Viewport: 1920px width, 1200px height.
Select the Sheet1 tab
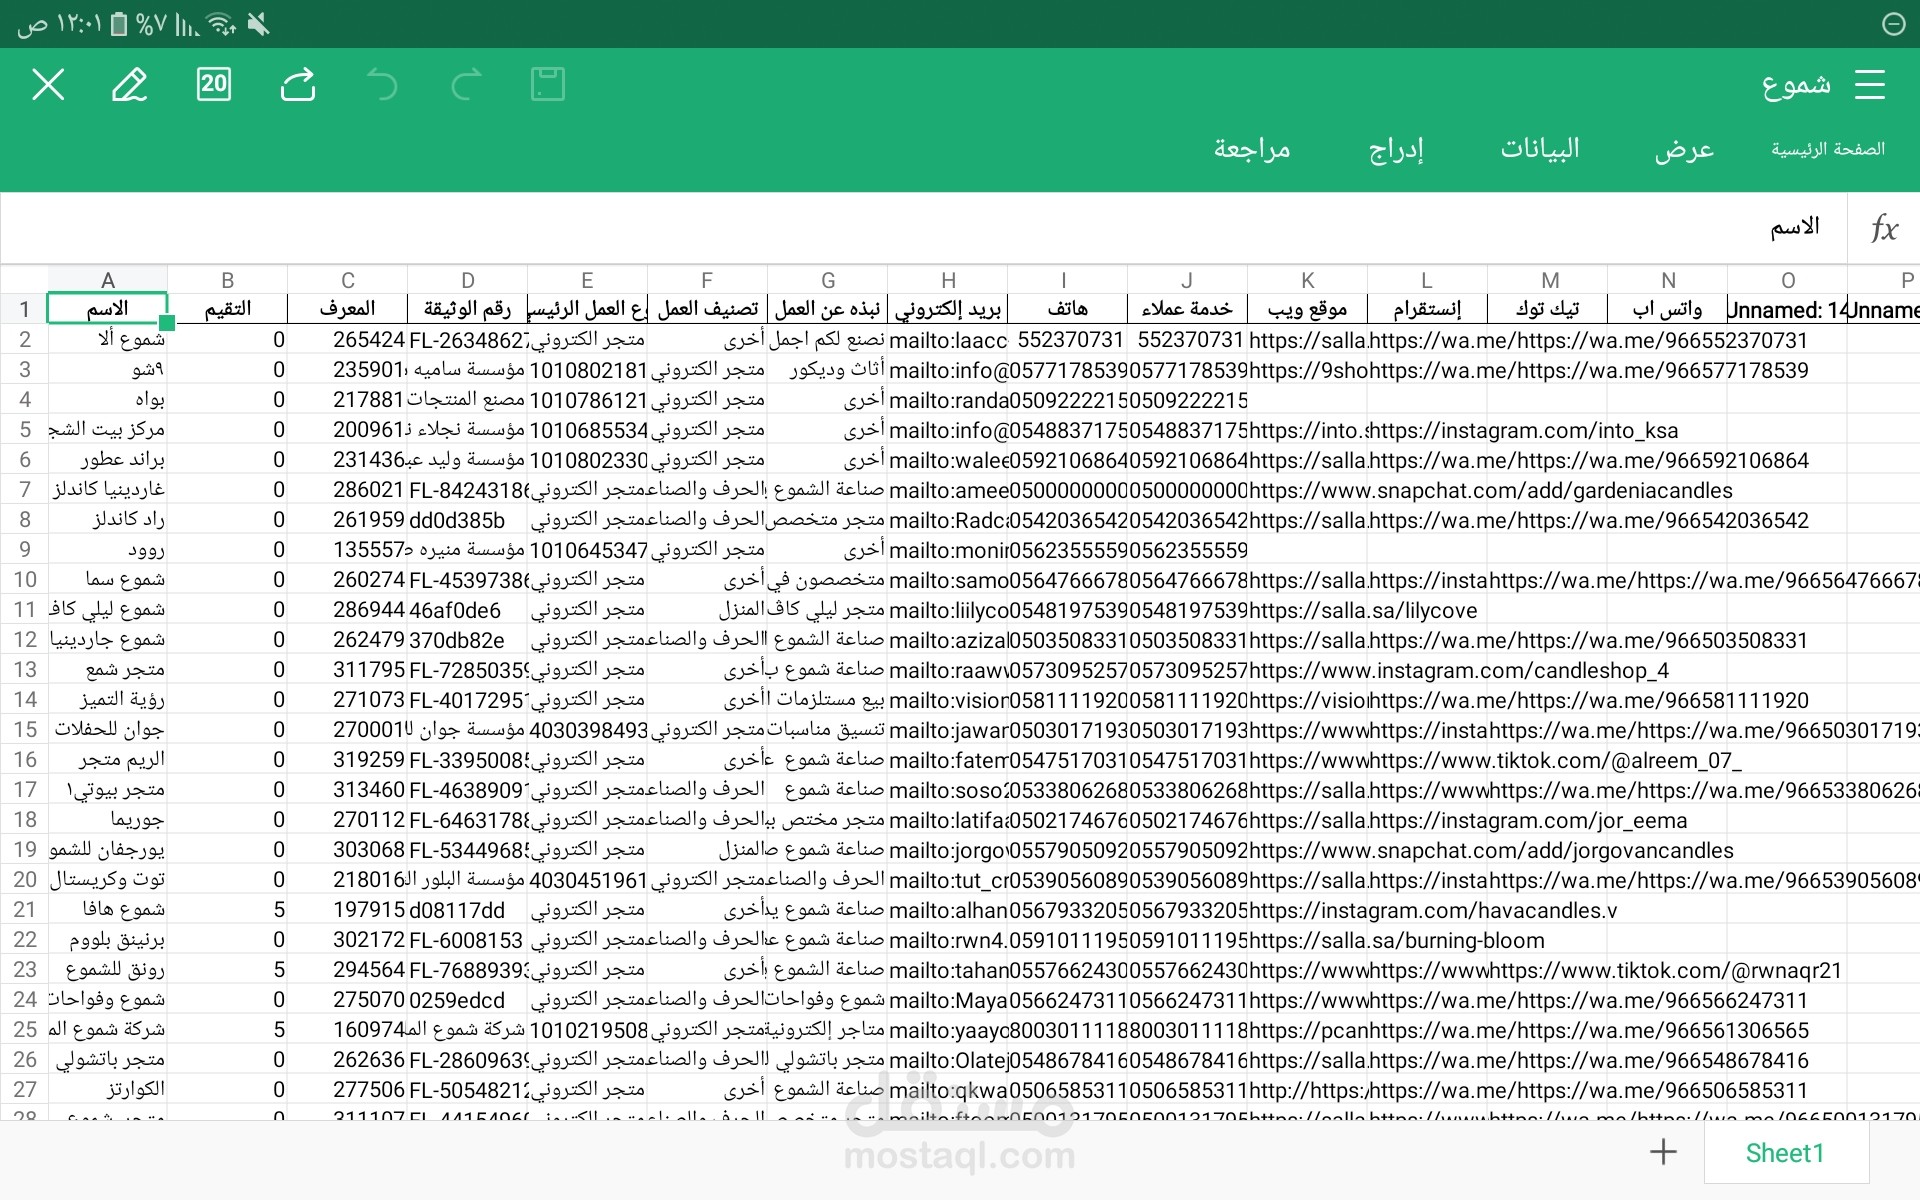1785,1153
